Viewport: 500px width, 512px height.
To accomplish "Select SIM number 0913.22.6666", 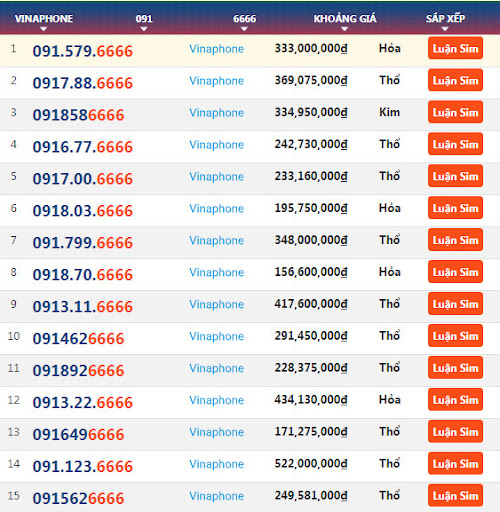I will click(83, 402).
